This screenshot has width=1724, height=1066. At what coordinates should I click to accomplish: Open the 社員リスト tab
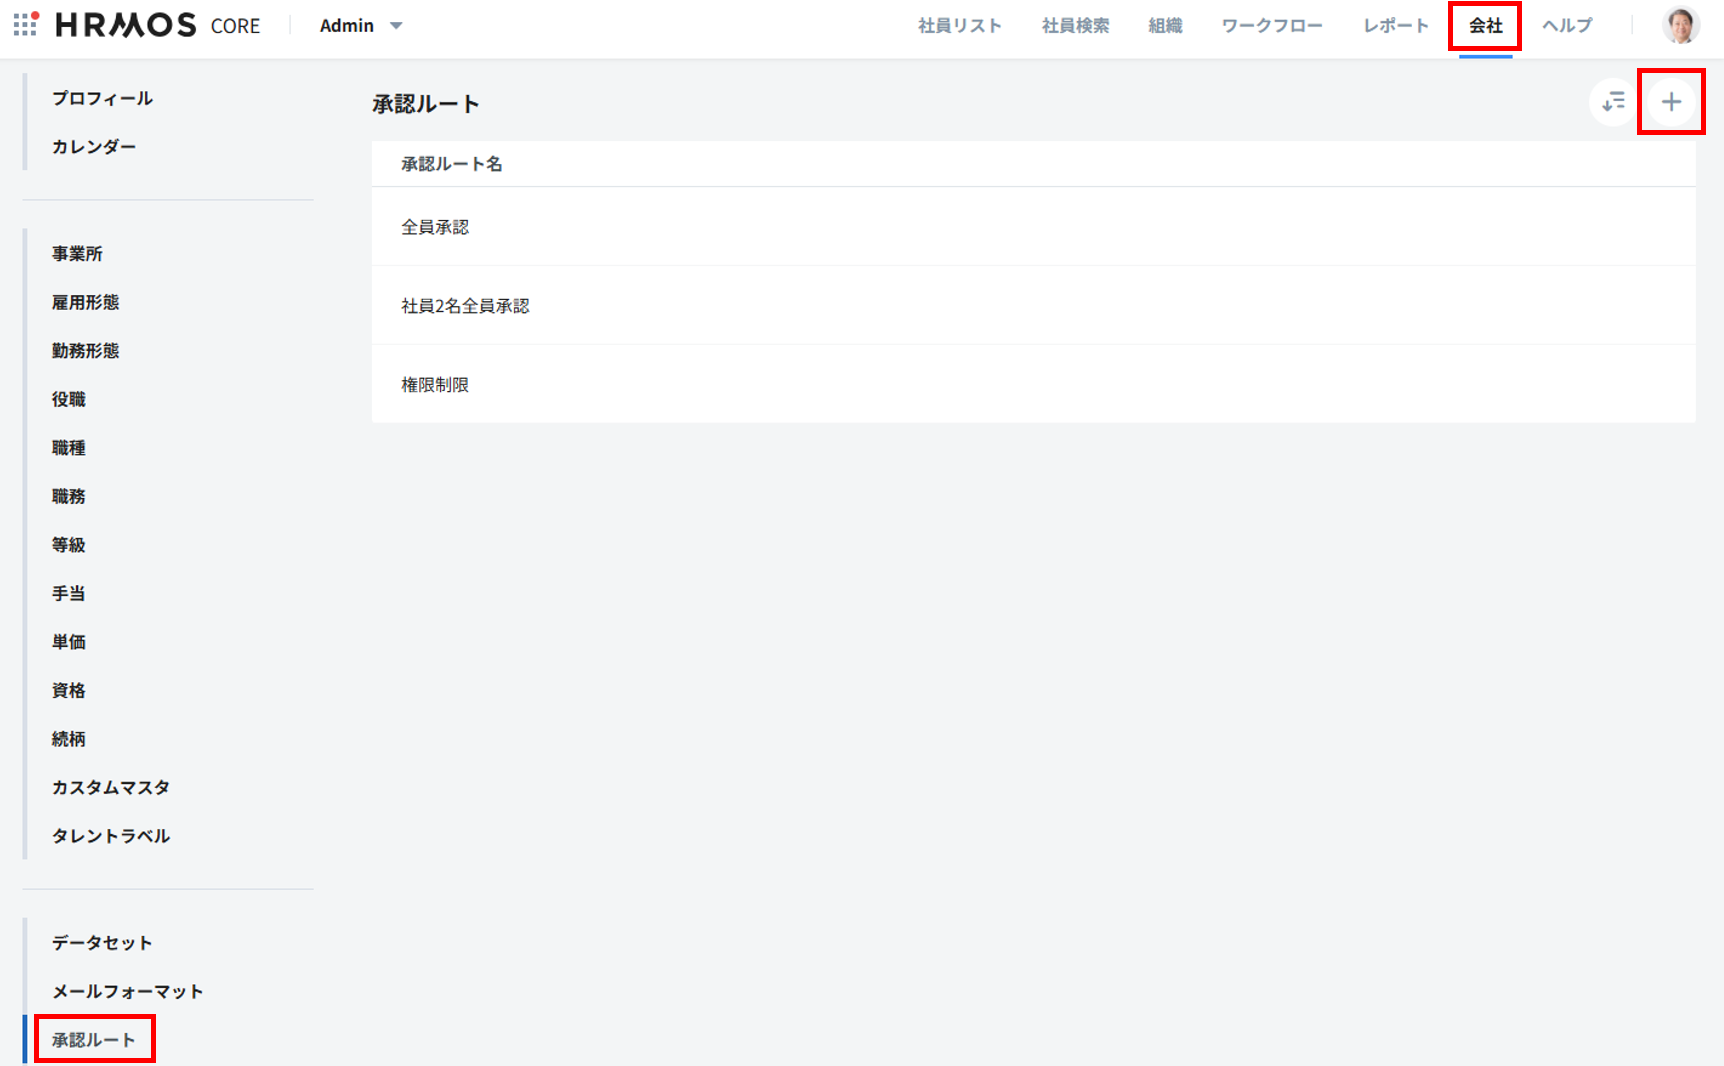pos(959,26)
